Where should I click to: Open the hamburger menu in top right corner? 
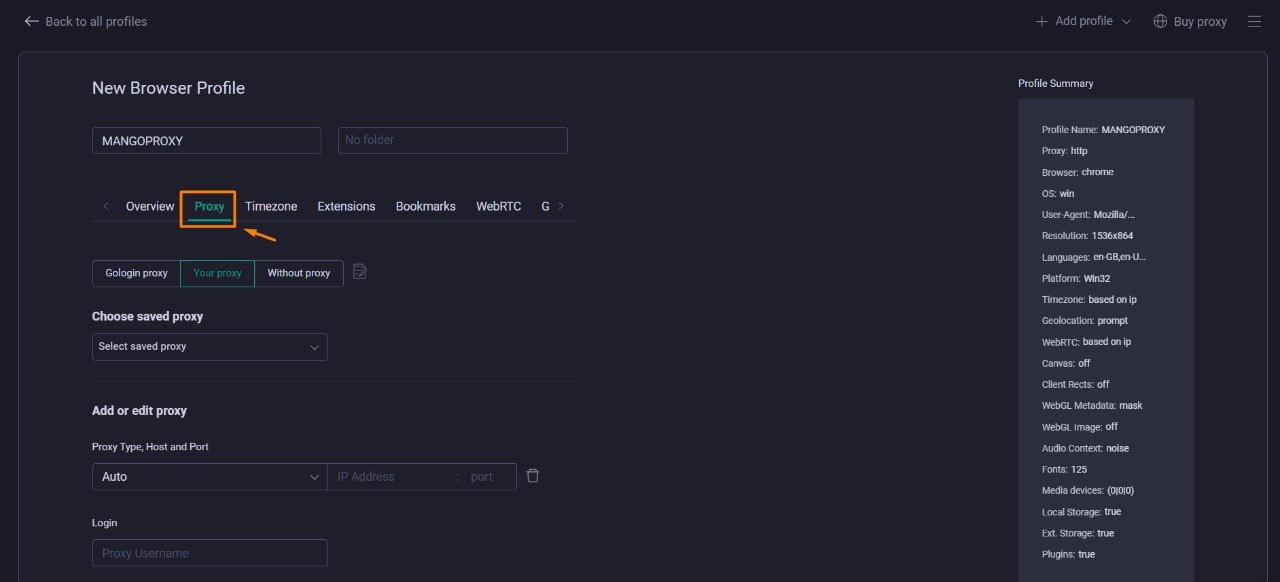pyautogui.click(x=1254, y=20)
